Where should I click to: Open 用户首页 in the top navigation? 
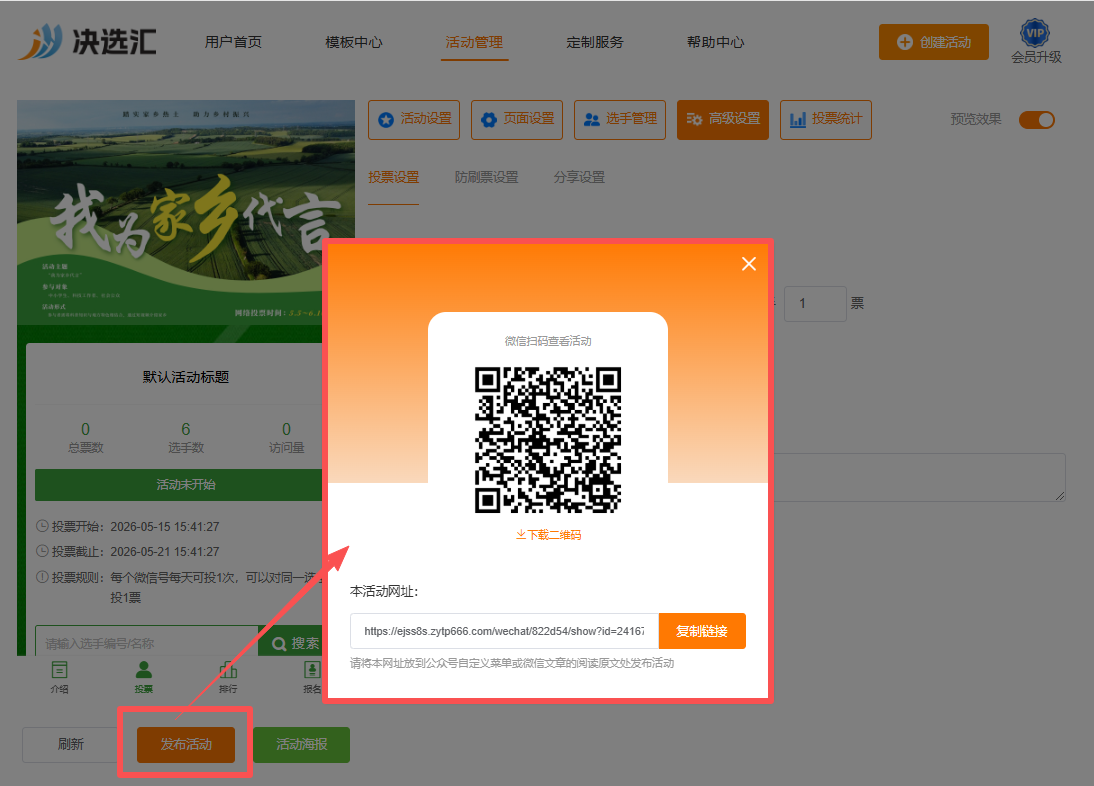pyautogui.click(x=233, y=42)
